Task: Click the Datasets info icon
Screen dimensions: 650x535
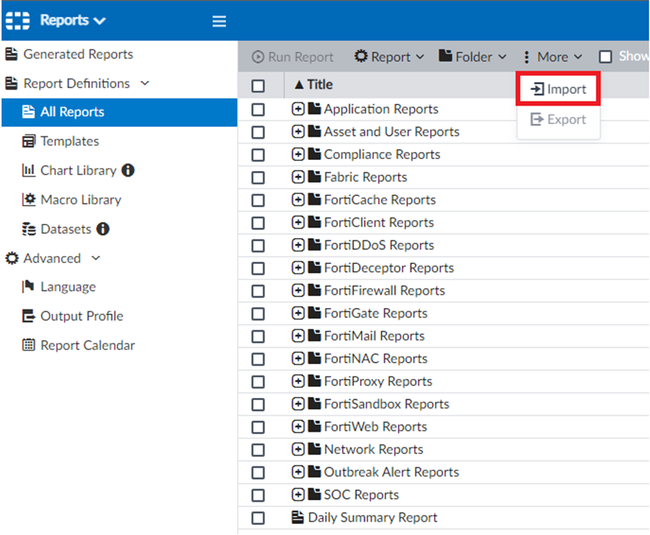Action: point(102,229)
